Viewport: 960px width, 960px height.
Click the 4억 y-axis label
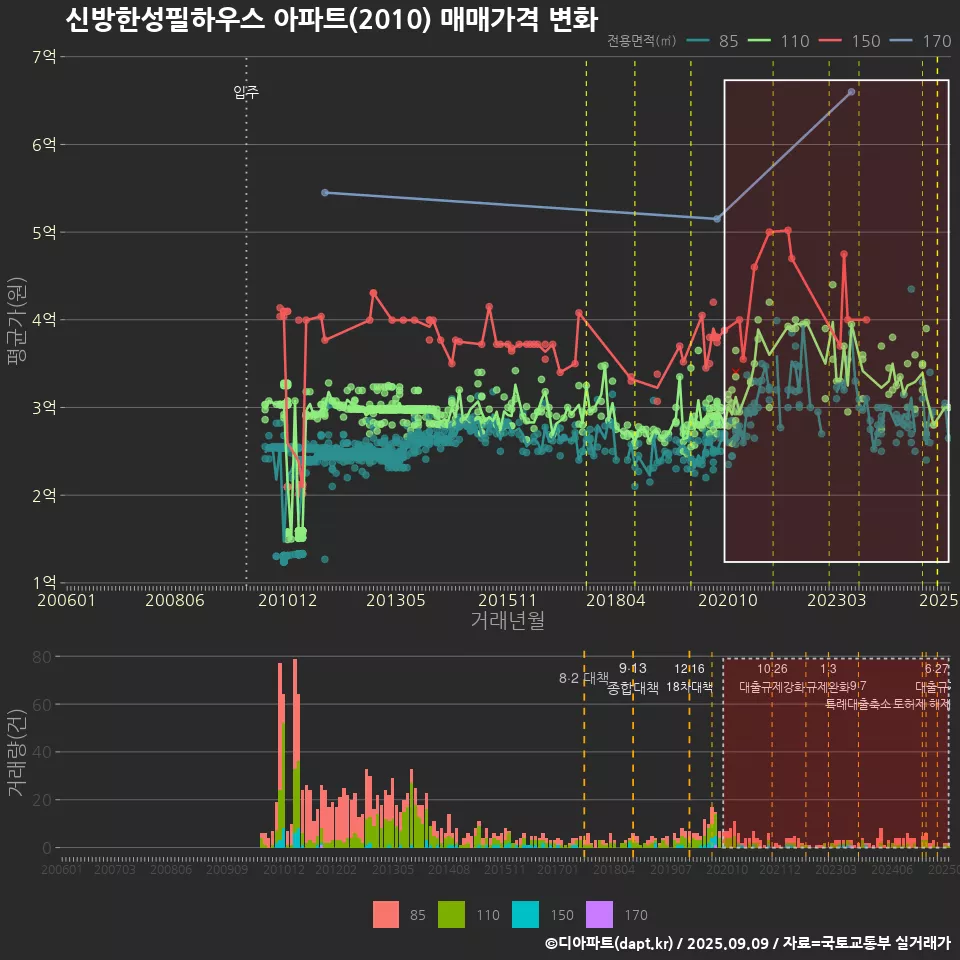pyautogui.click(x=44, y=320)
